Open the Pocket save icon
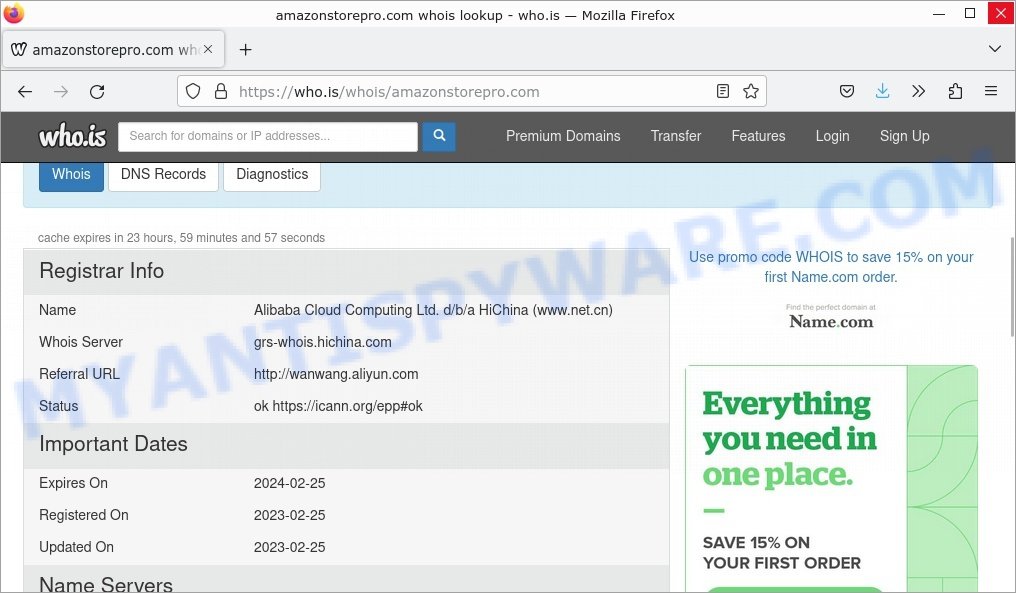This screenshot has width=1016, height=593. [x=847, y=91]
